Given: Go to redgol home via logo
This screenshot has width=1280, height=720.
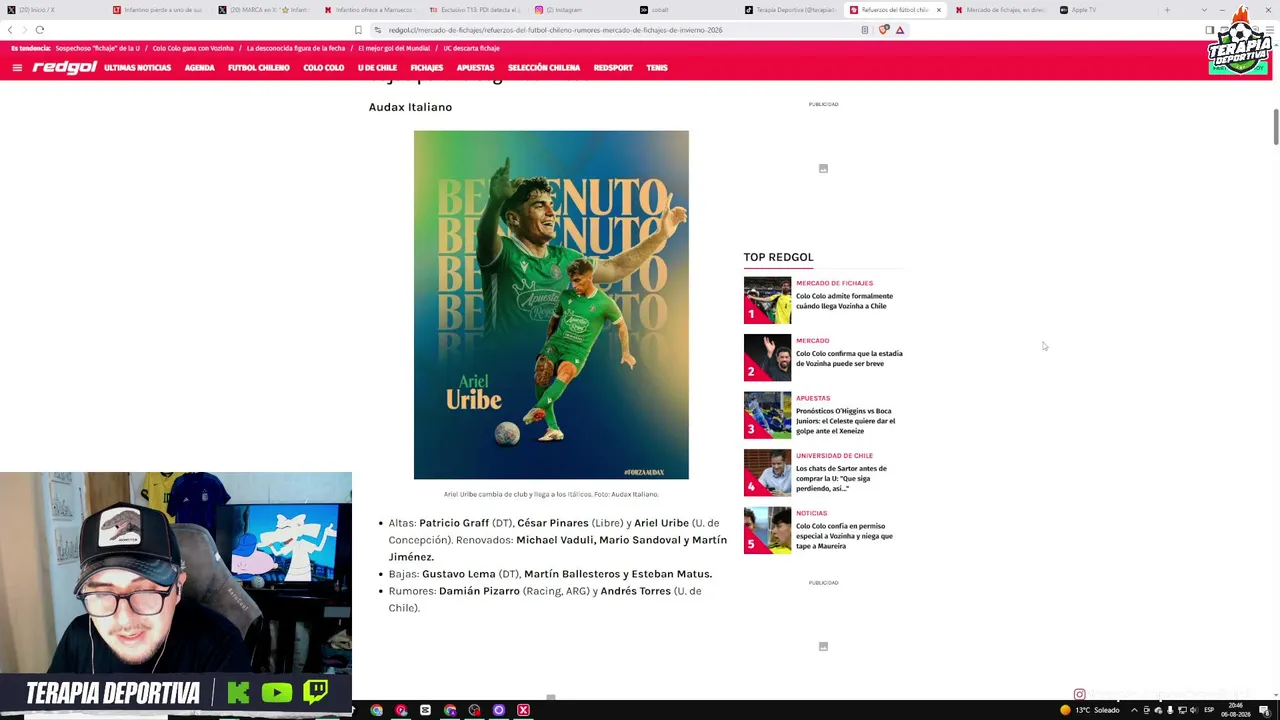Looking at the screenshot, I should pos(65,68).
